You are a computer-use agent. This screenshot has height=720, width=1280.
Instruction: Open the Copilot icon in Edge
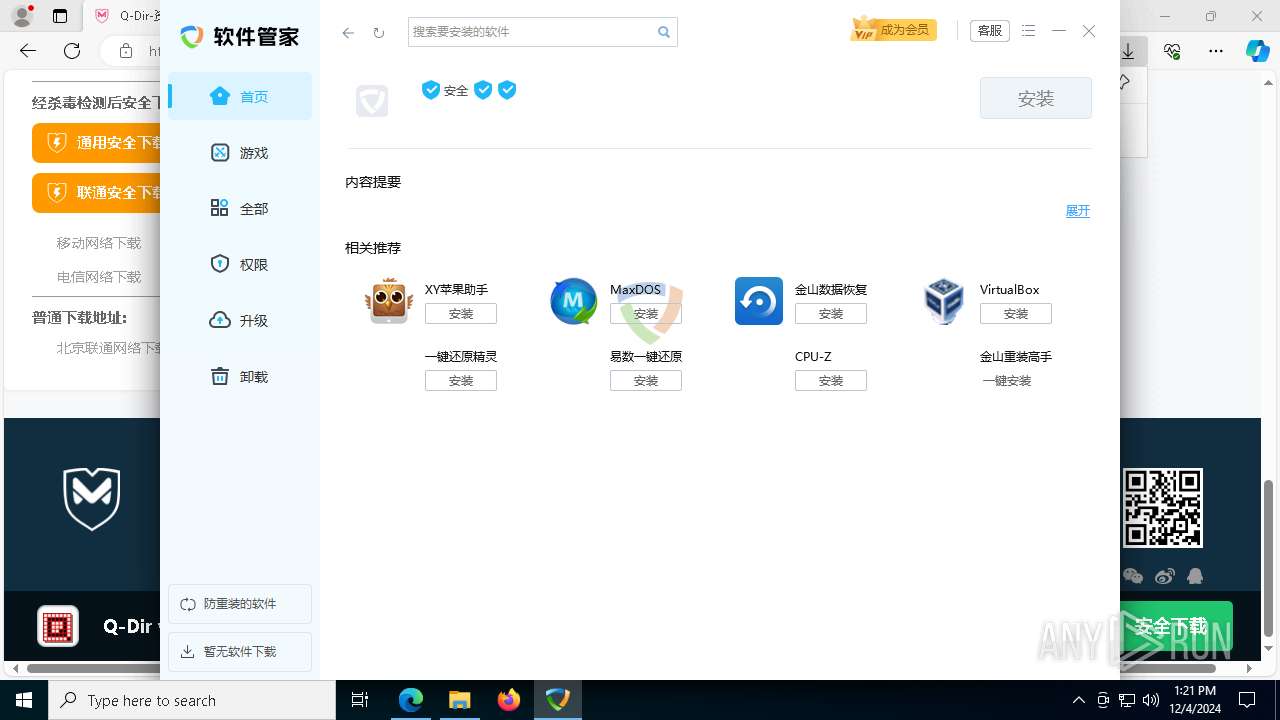[1257, 51]
